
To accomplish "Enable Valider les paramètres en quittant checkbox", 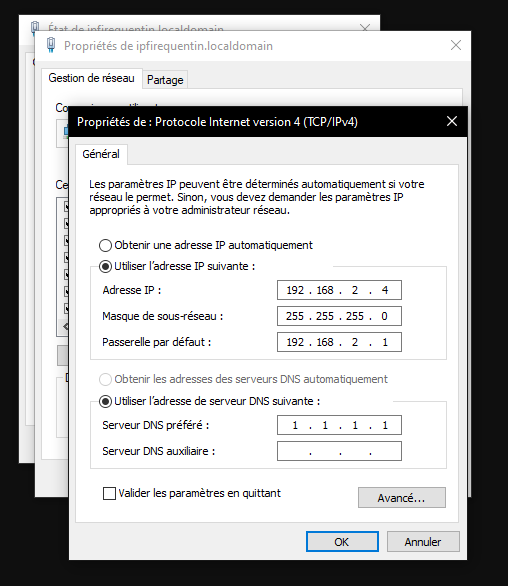I will [109, 493].
